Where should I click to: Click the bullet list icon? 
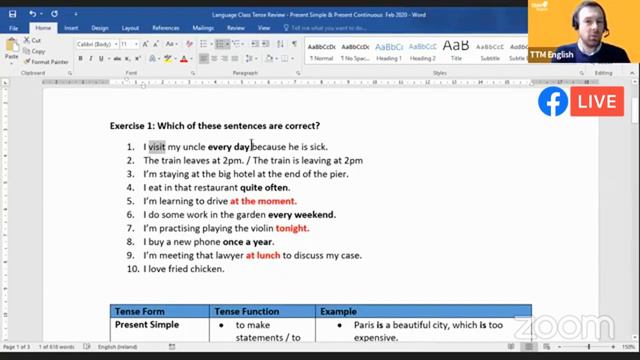[203, 44]
